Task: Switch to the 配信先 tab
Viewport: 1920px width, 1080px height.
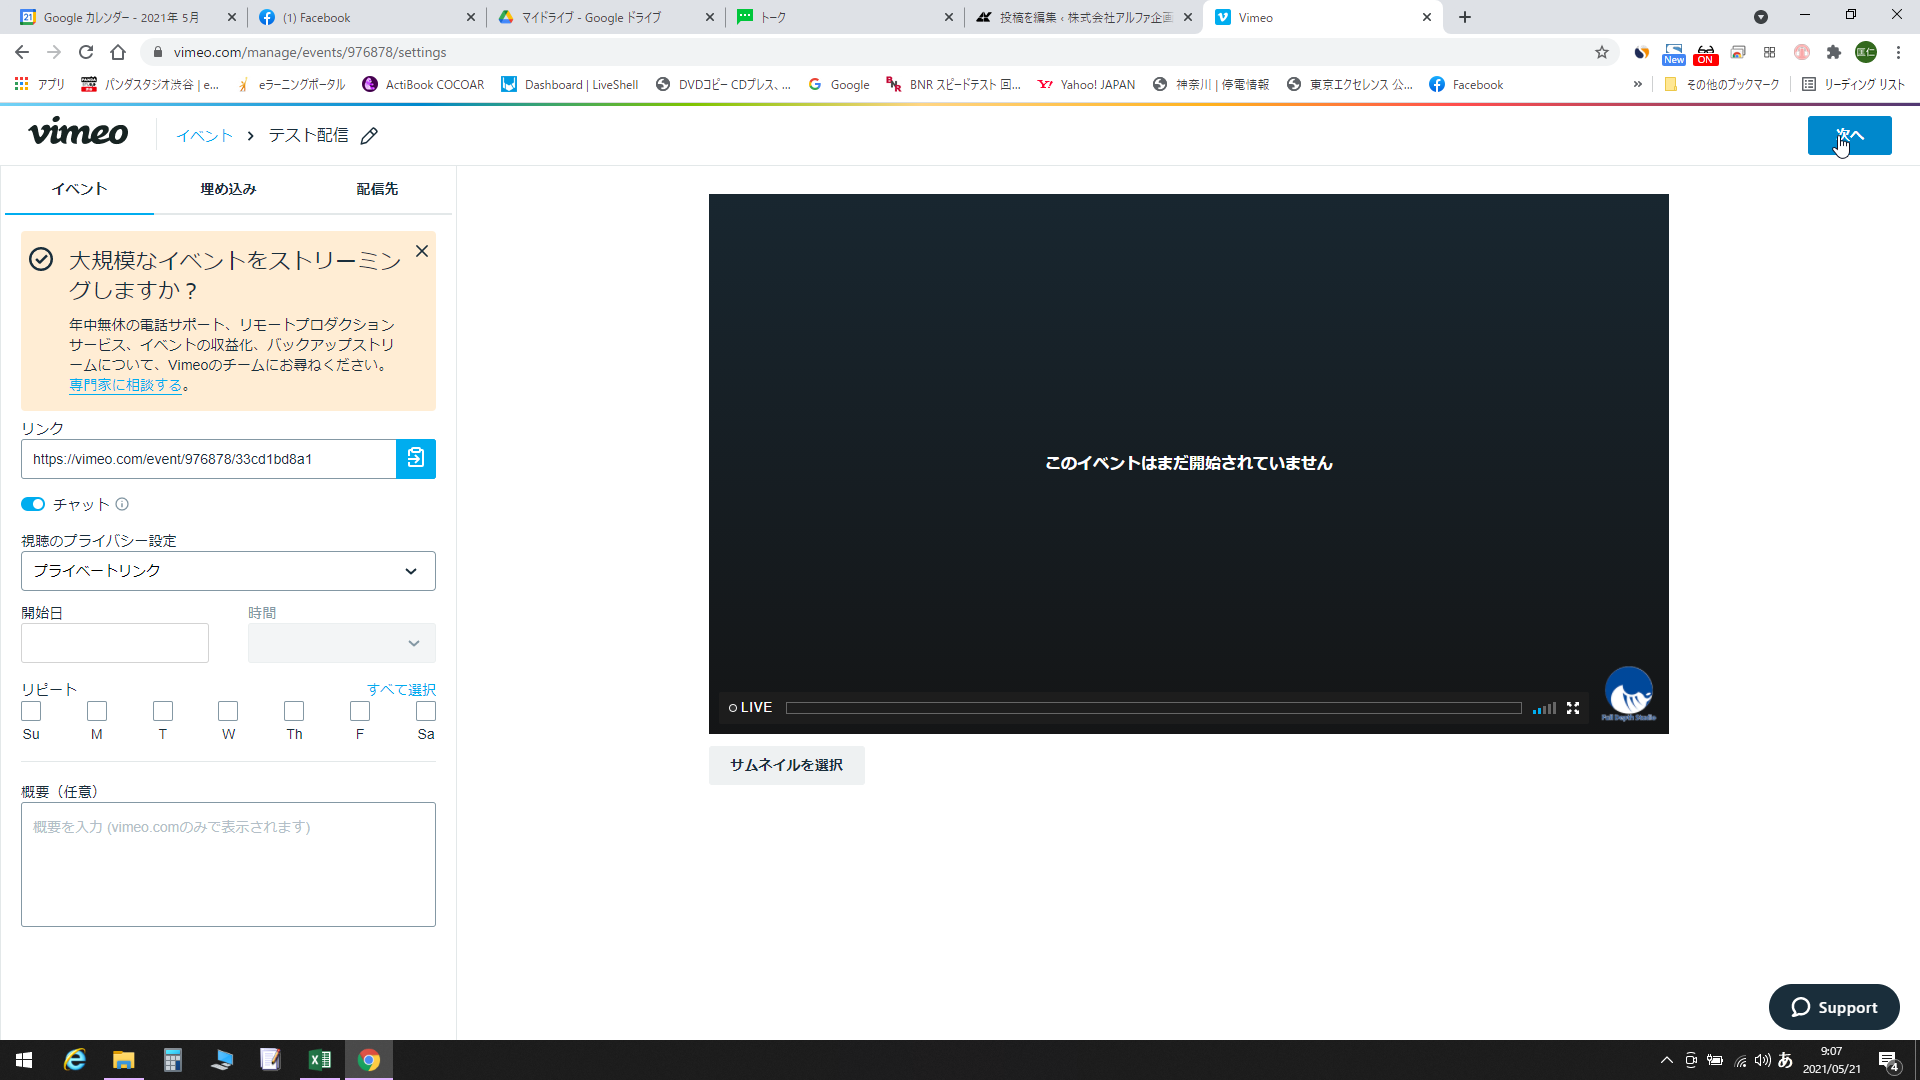Action: coord(377,189)
